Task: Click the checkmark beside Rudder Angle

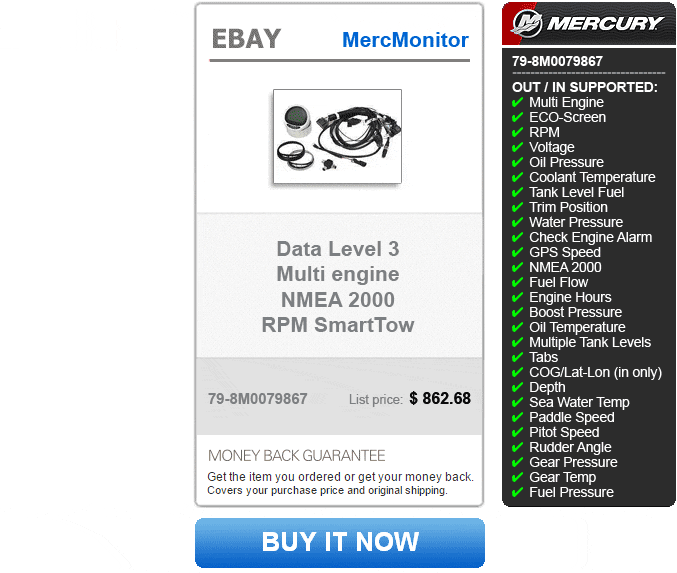Action: 517,447
